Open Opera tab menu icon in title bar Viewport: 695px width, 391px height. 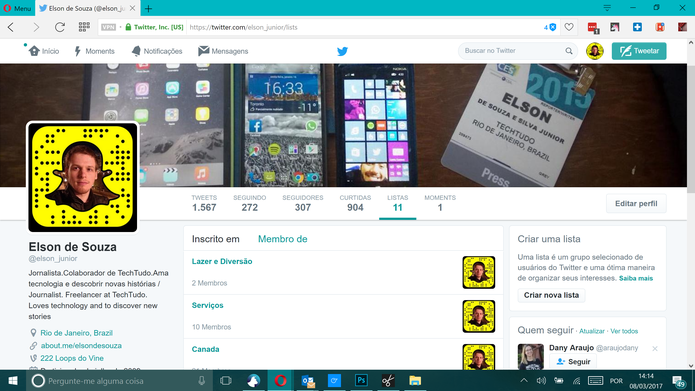[607, 8]
